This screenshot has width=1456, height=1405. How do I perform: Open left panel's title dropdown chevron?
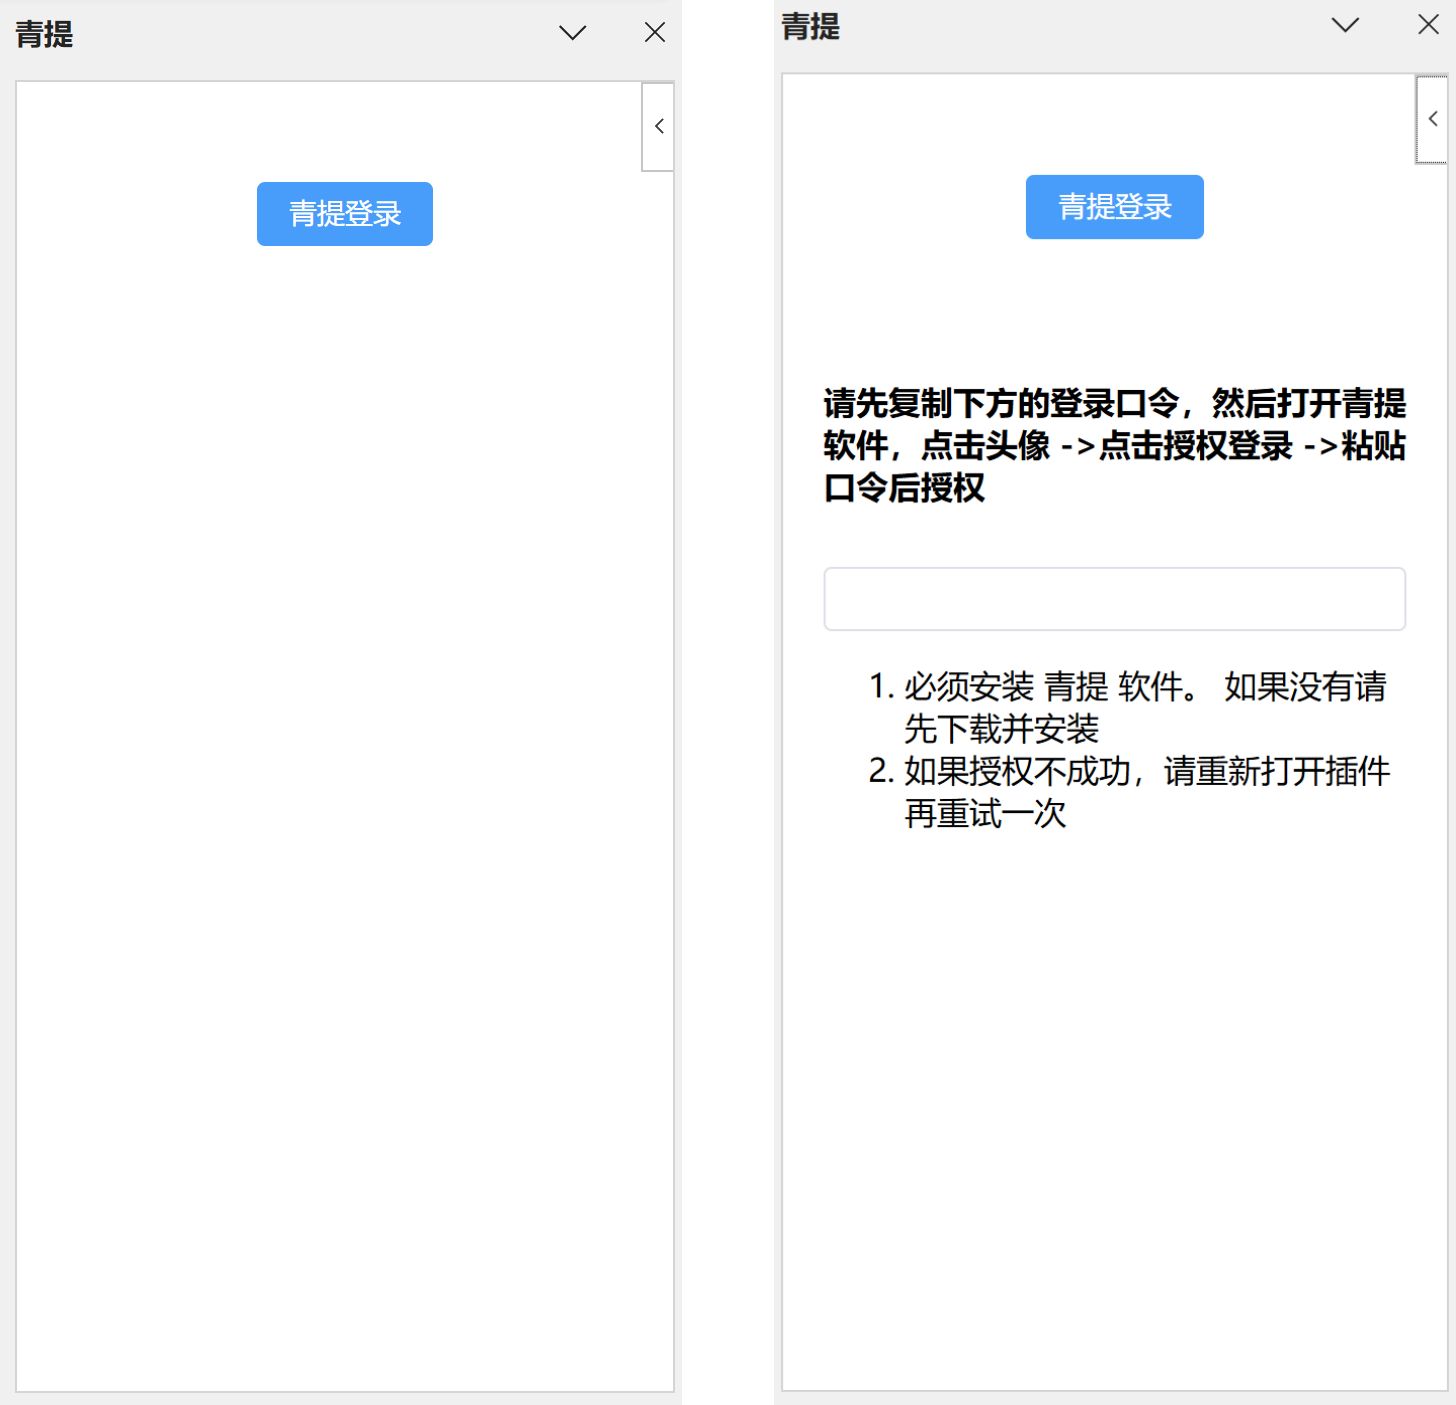coord(572,33)
